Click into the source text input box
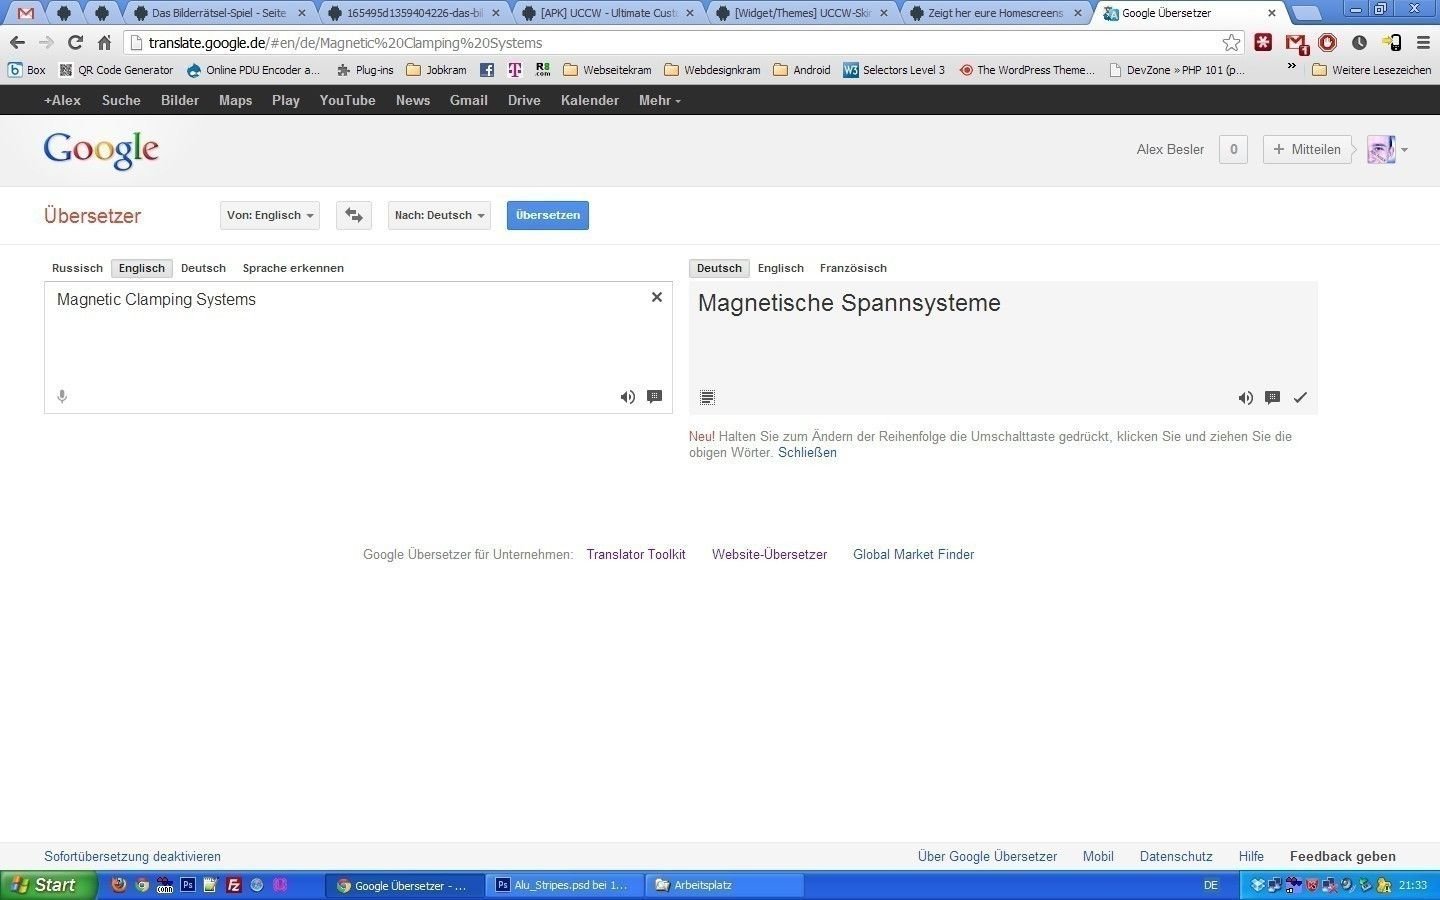Image resolution: width=1440 pixels, height=900 pixels. coord(358,347)
